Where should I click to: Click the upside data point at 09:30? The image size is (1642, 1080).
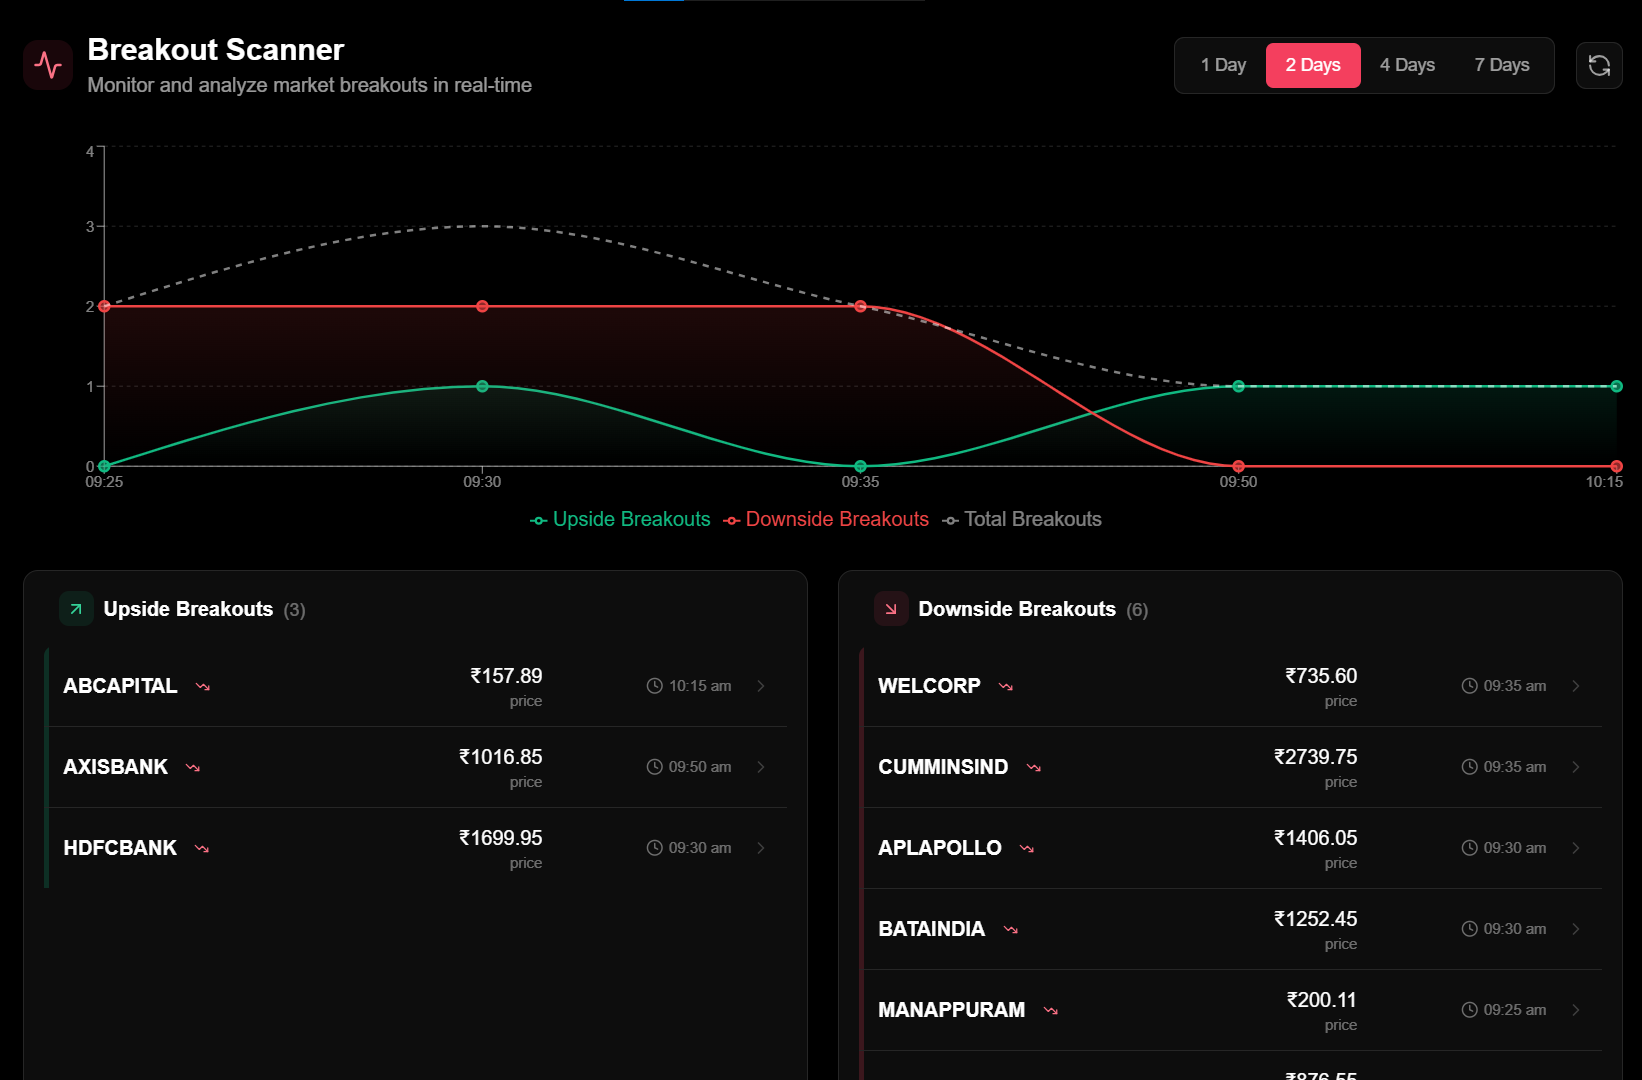click(482, 386)
